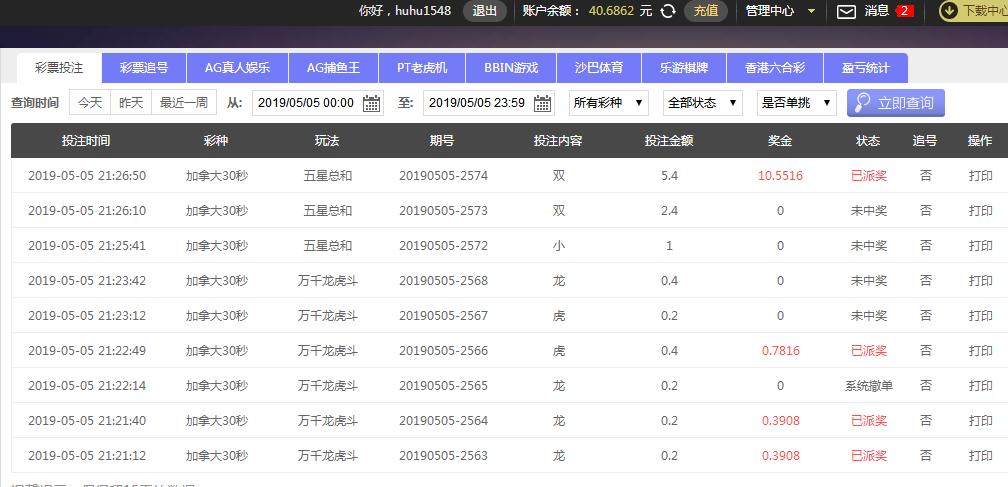The width and height of the screenshot is (1008, 487).
Task: Click the balance refresh icon
Action: click(669, 11)
